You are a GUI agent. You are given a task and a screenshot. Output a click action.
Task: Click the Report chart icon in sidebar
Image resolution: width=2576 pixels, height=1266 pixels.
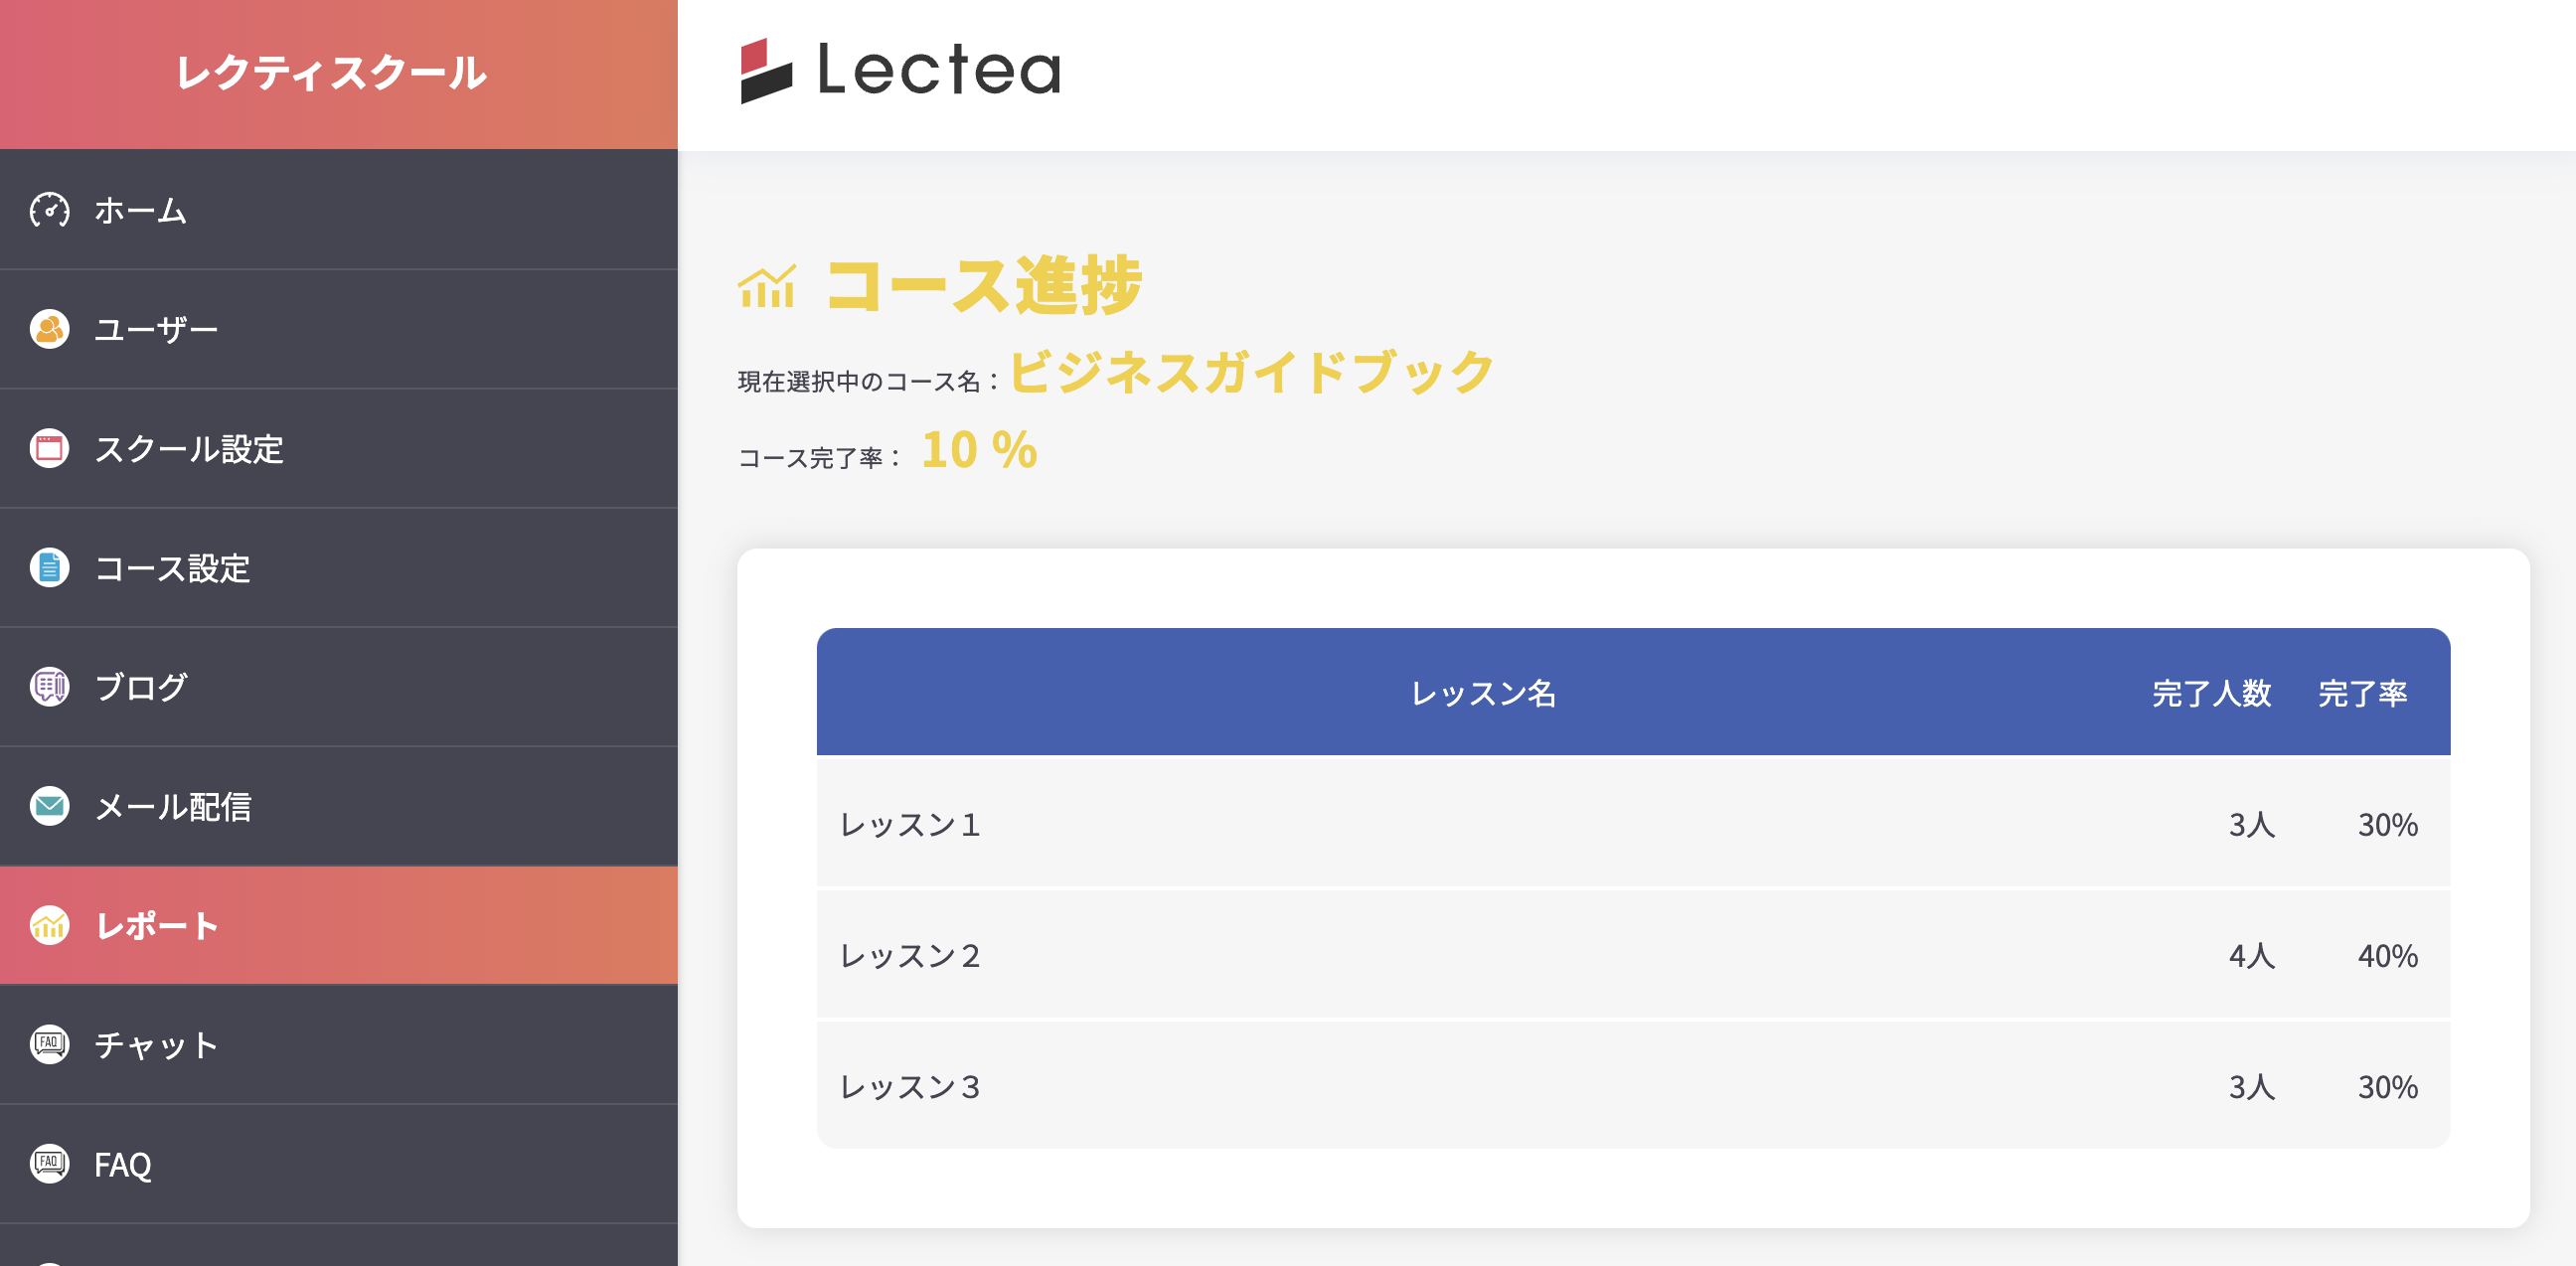(49, 926)
